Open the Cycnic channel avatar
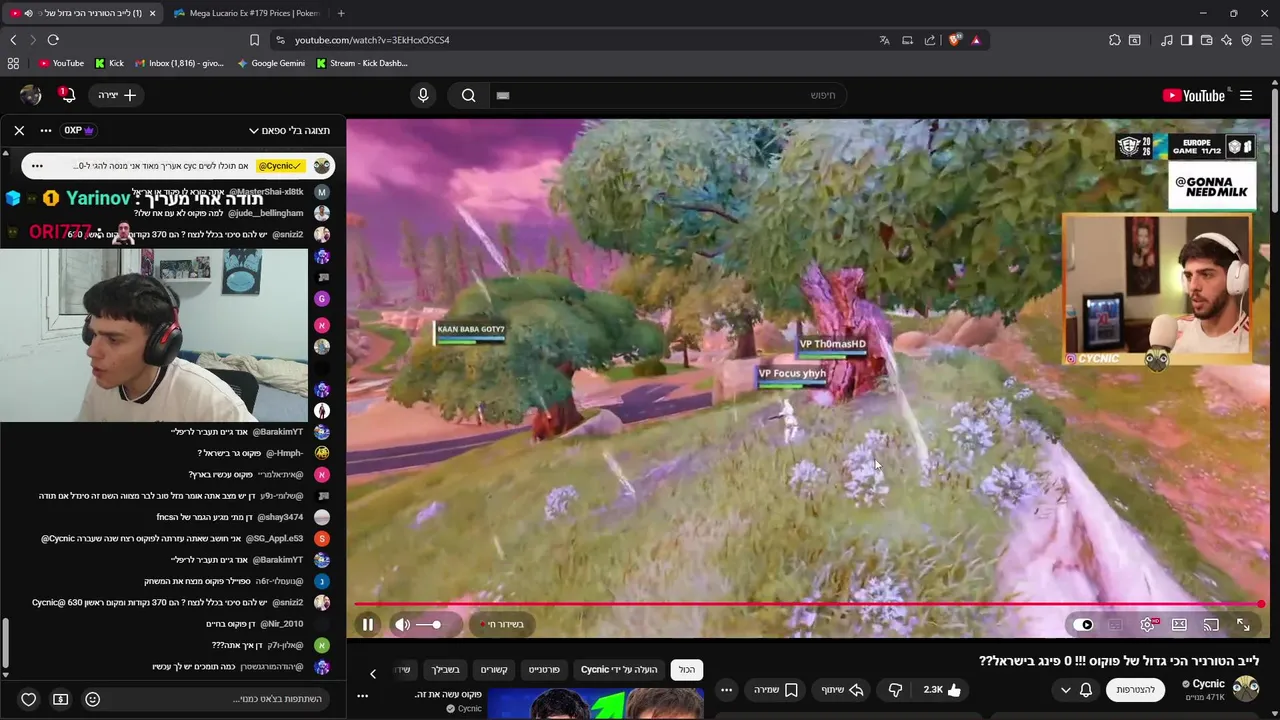This screenshot has width=1280, height=720. (1245, 689)
